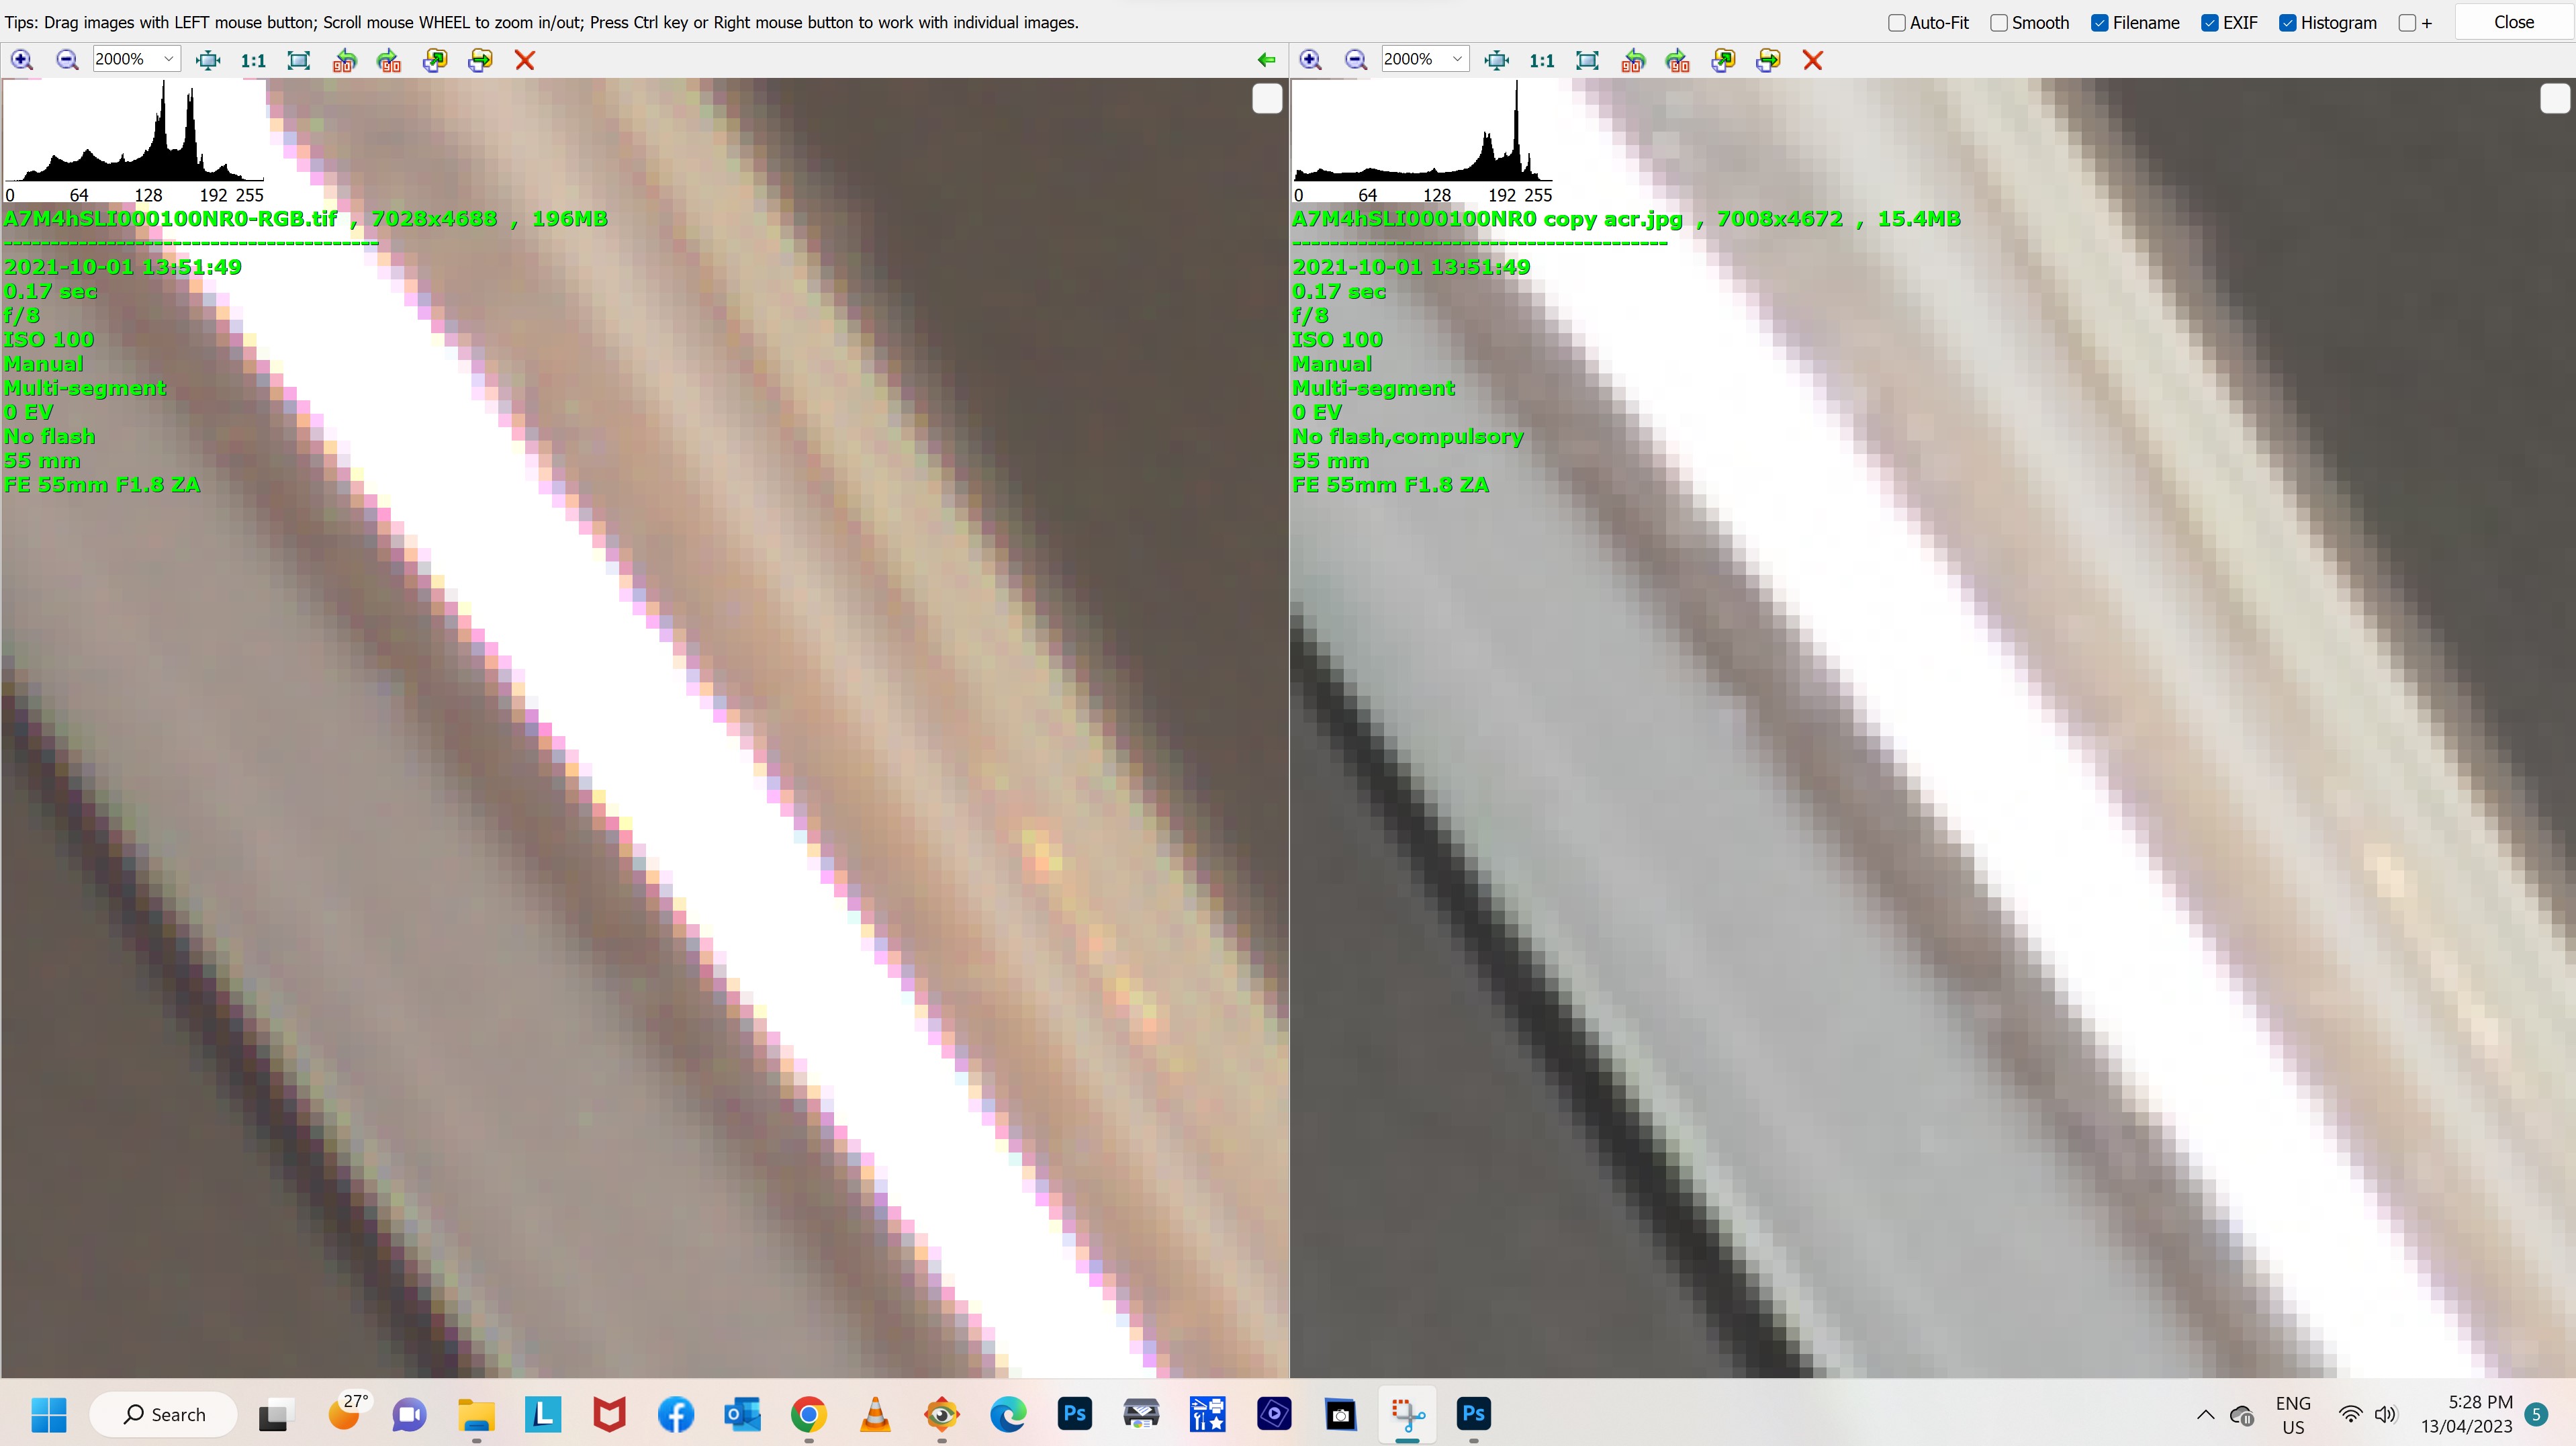This screenshot has width=2576, height=1446.
Task: Open left panel 2000% zoom dropdown
Action: [x=168, y=59]
